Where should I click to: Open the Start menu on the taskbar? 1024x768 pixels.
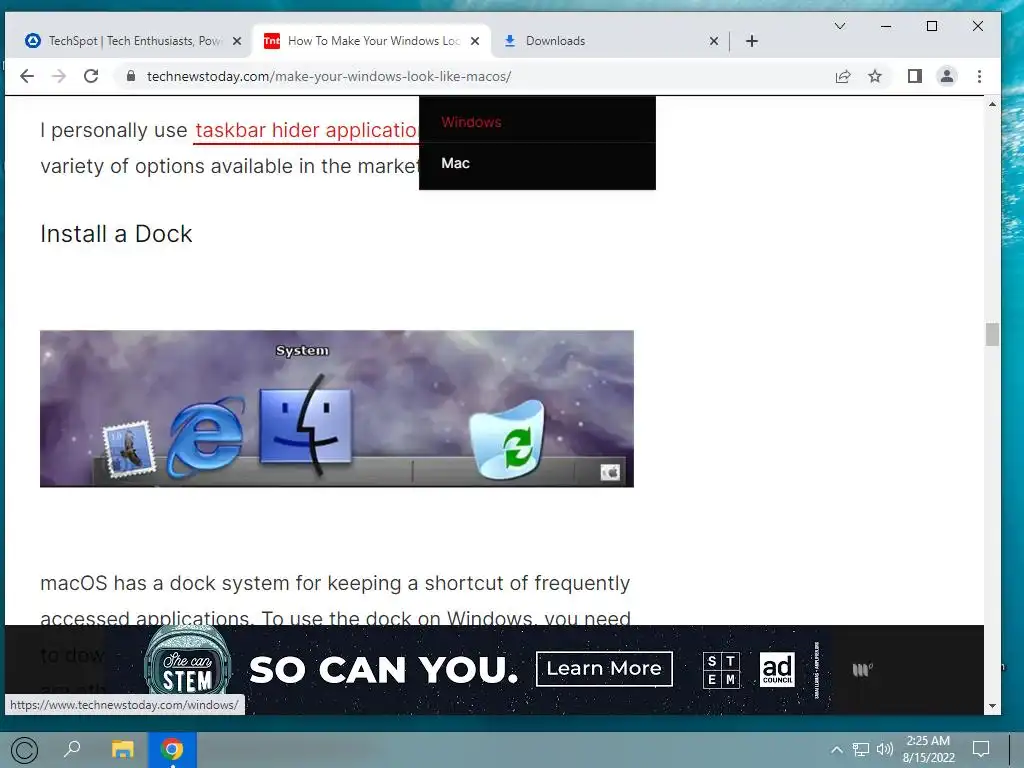[x=24, y=750]
